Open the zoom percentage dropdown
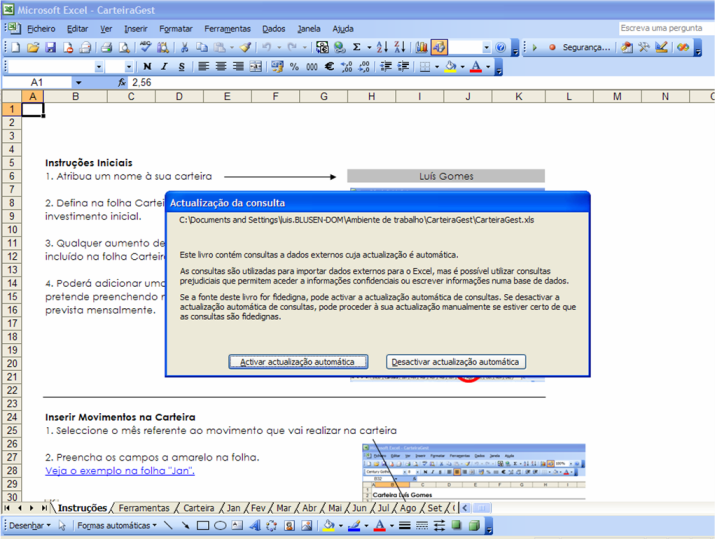Viewport: 715px width, 539px height. click(487, 47)
